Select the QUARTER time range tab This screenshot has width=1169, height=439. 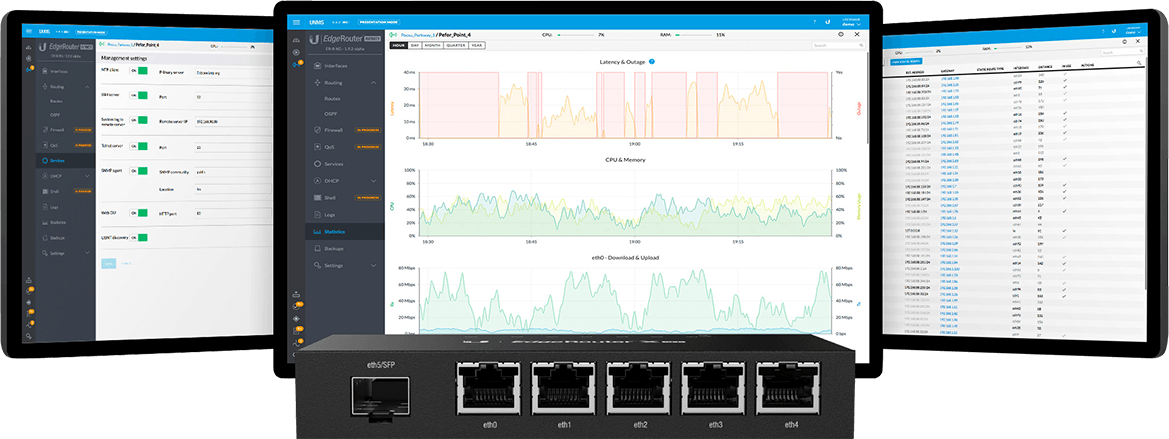click(456, 45)
